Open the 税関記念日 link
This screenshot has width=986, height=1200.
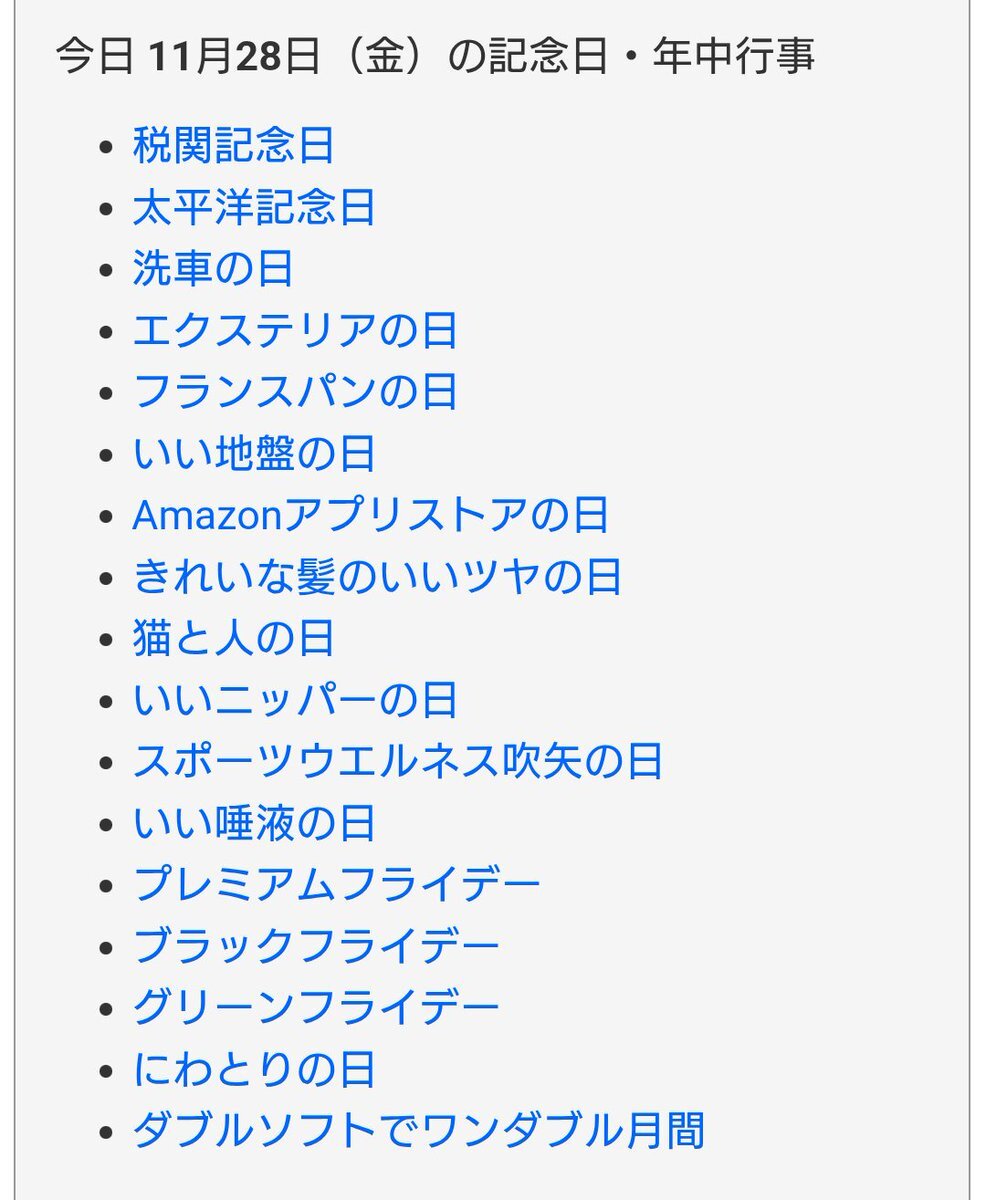tap(233, 146)
